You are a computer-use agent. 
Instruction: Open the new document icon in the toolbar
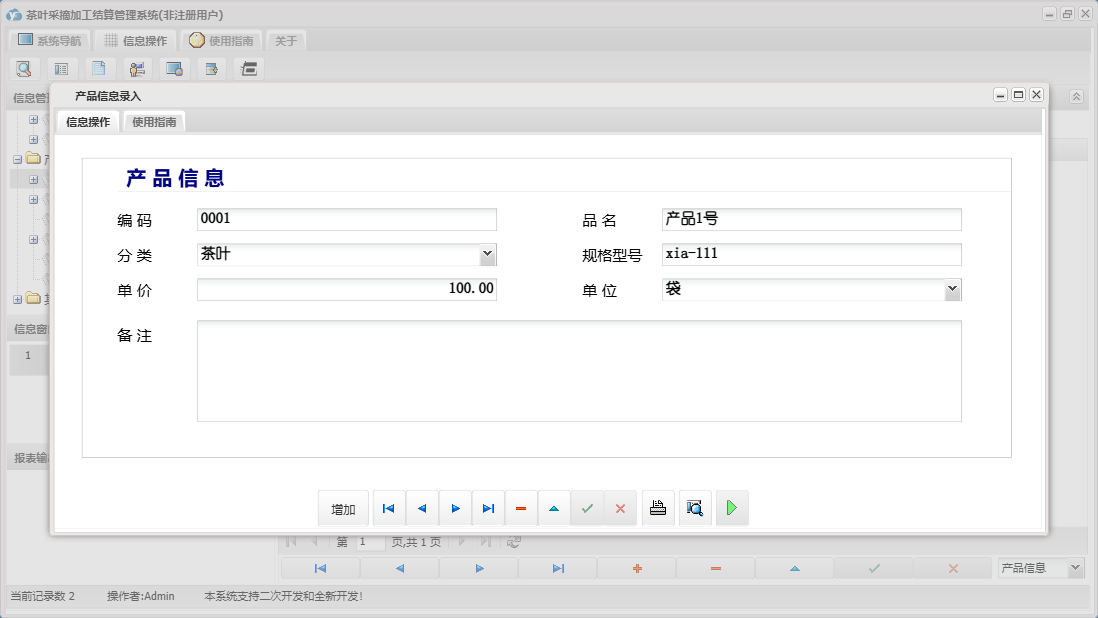(99, 69)
